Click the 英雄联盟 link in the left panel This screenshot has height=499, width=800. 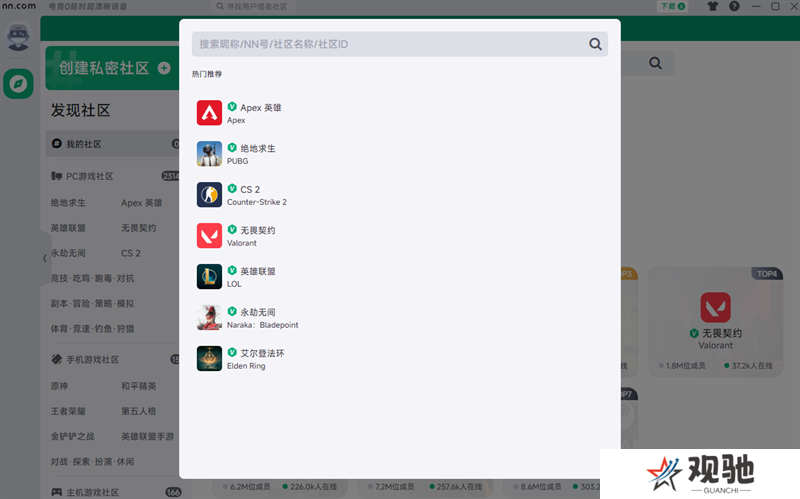point(68,228)
